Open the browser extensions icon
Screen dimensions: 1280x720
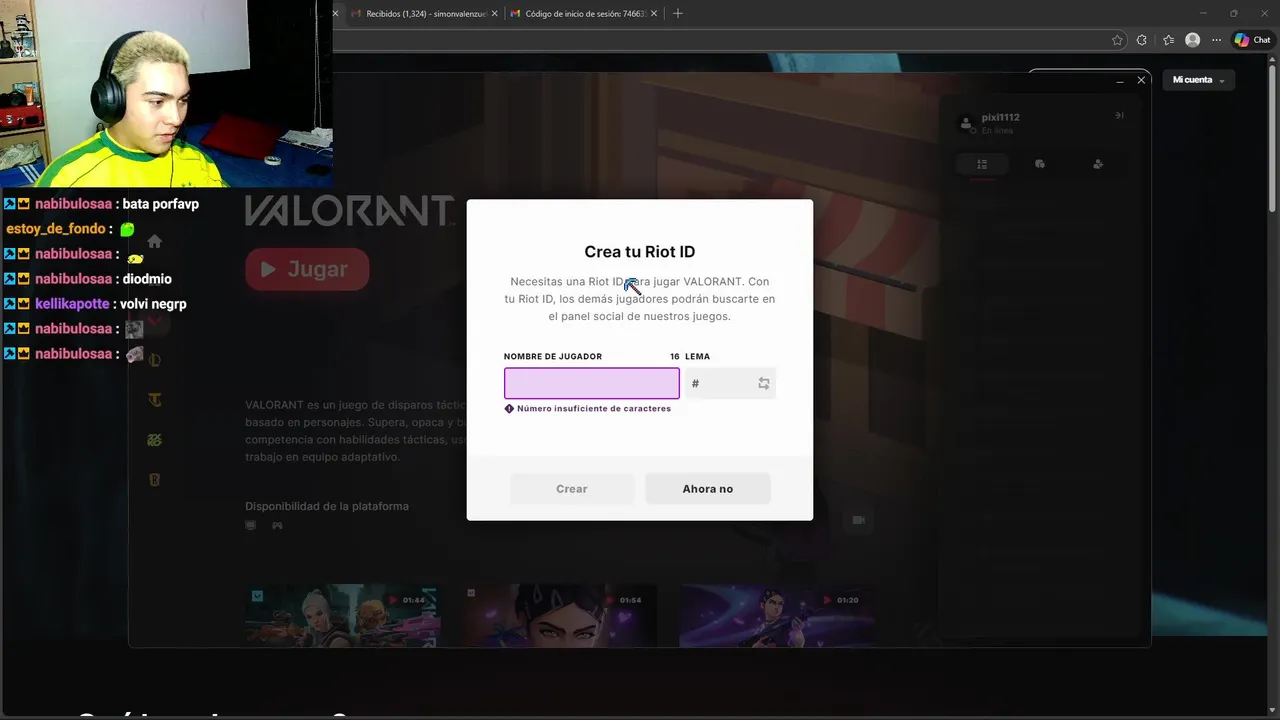pos(1142,40)
